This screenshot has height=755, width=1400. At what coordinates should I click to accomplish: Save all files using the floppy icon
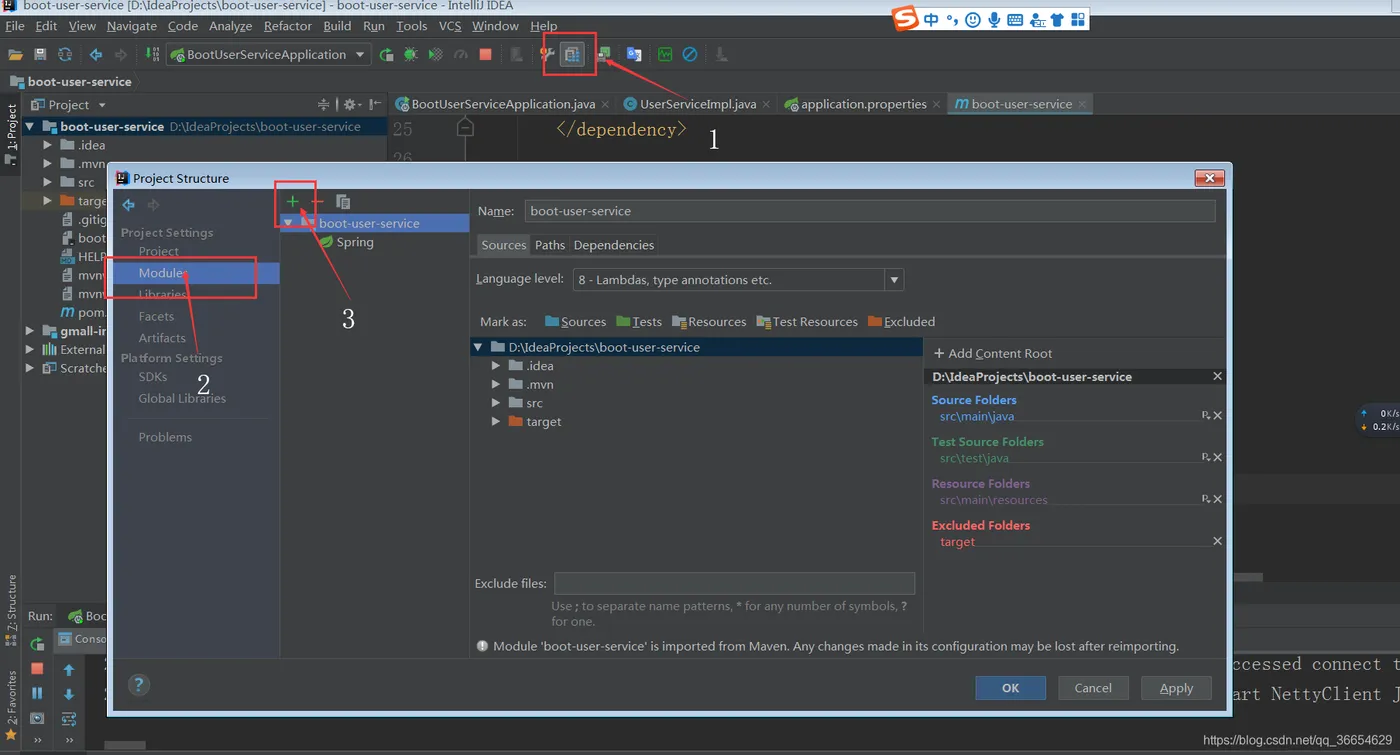point(40,55)
